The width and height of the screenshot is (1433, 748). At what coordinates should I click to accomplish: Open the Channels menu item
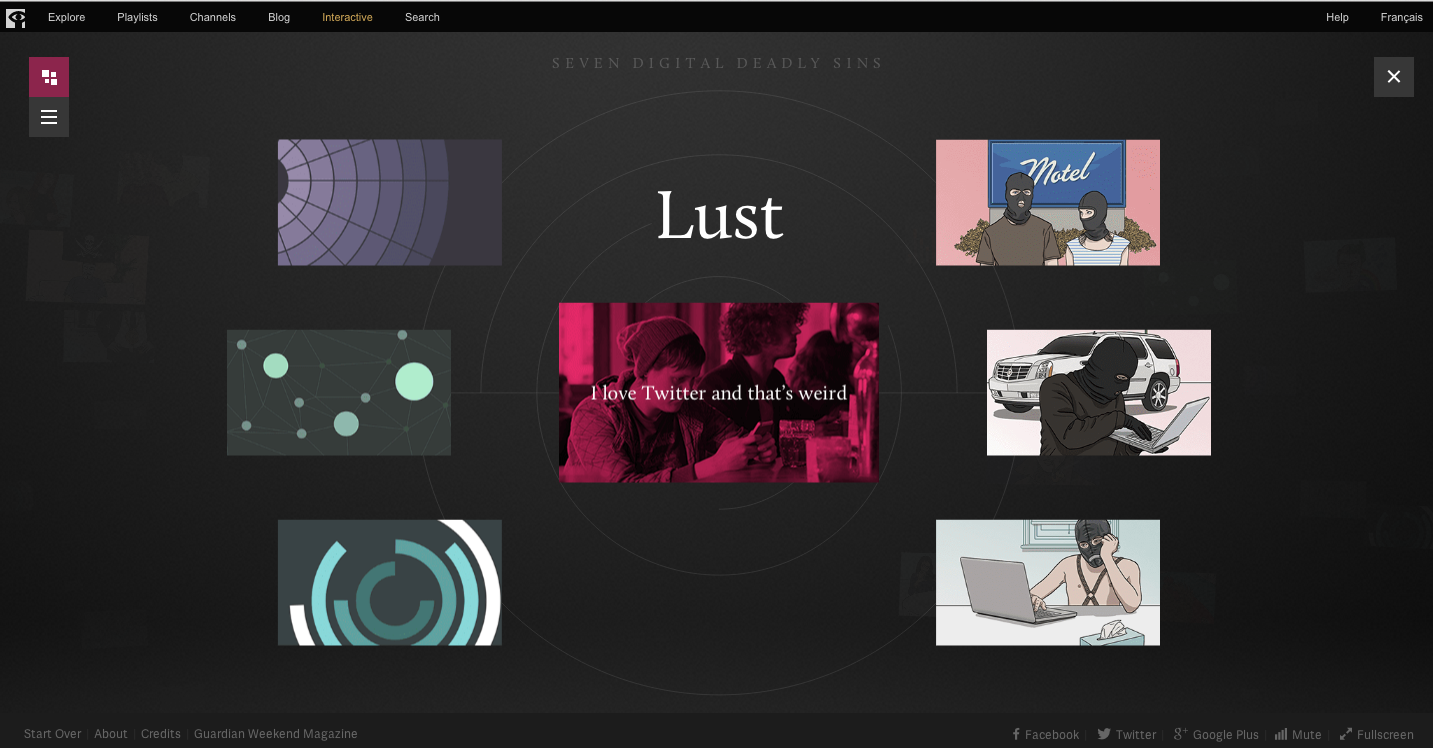pos(213,17)
